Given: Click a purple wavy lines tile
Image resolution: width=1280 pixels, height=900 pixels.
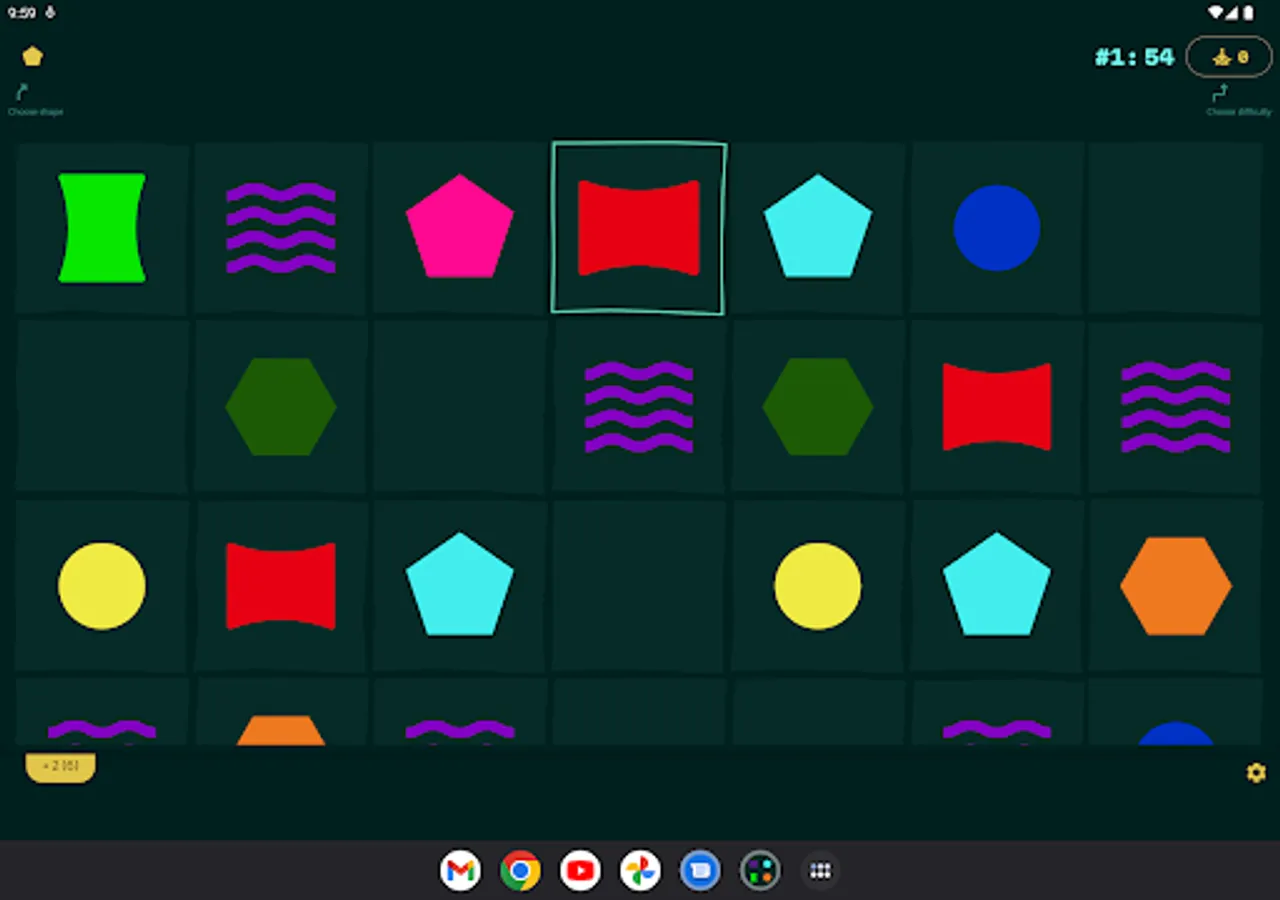Looking at the screenshot, I should [x=281, y=227].
